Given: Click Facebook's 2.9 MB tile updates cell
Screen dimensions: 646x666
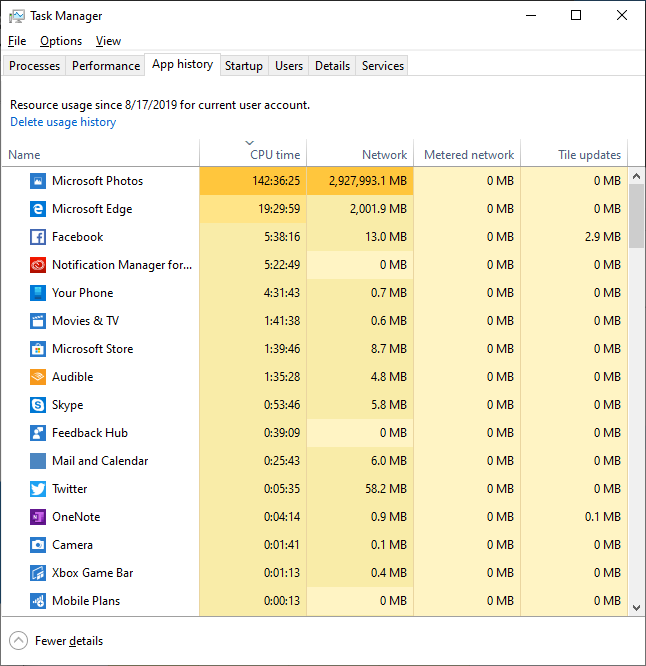Looking at the screenshot, I should [x=574, y=237].
